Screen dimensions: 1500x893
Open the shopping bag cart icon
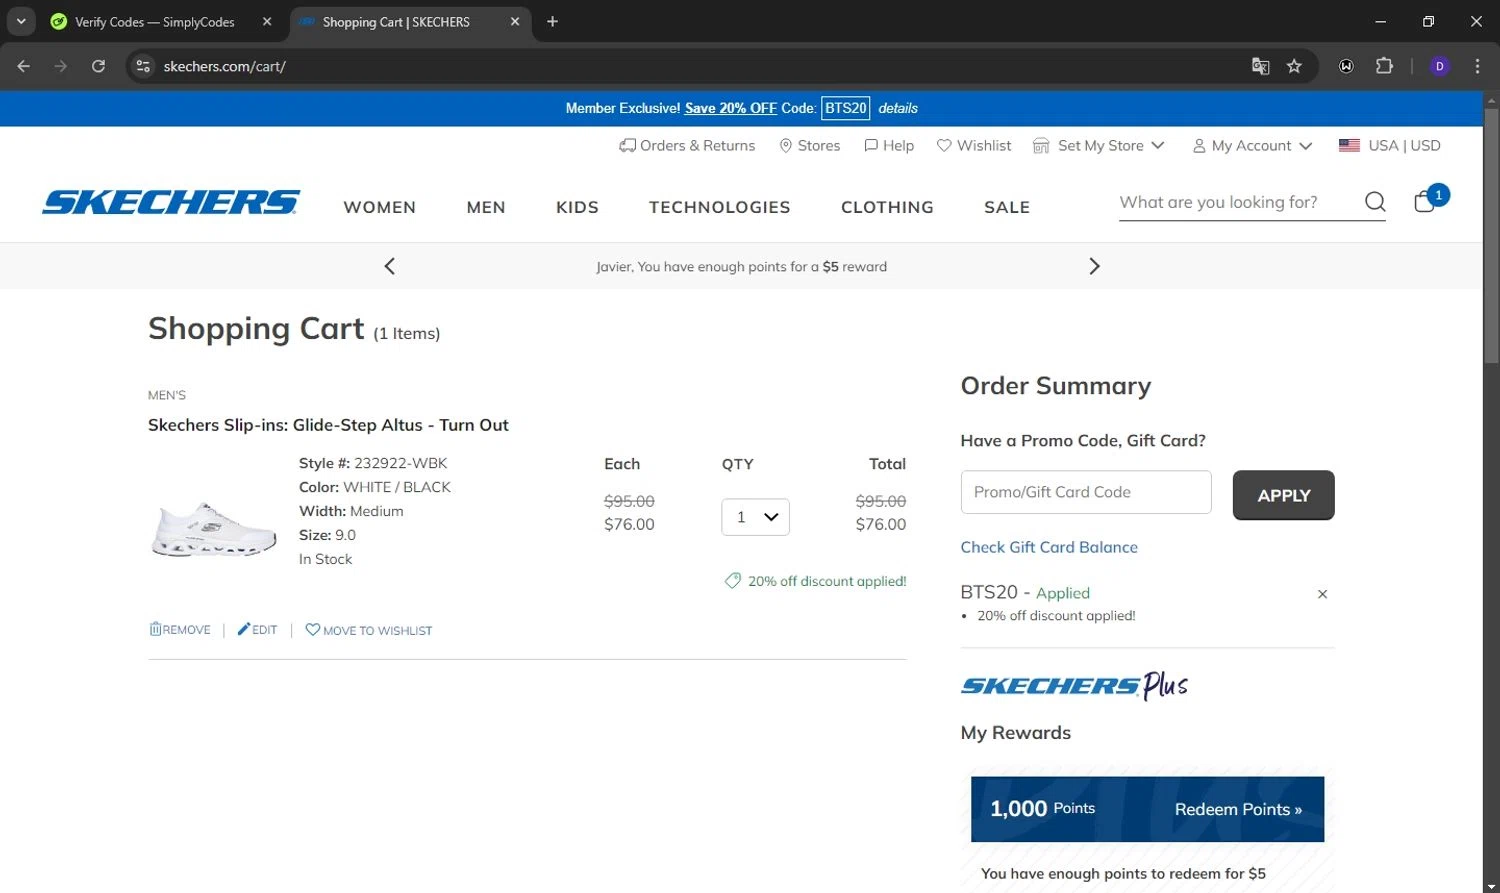tap(1430, 200)
